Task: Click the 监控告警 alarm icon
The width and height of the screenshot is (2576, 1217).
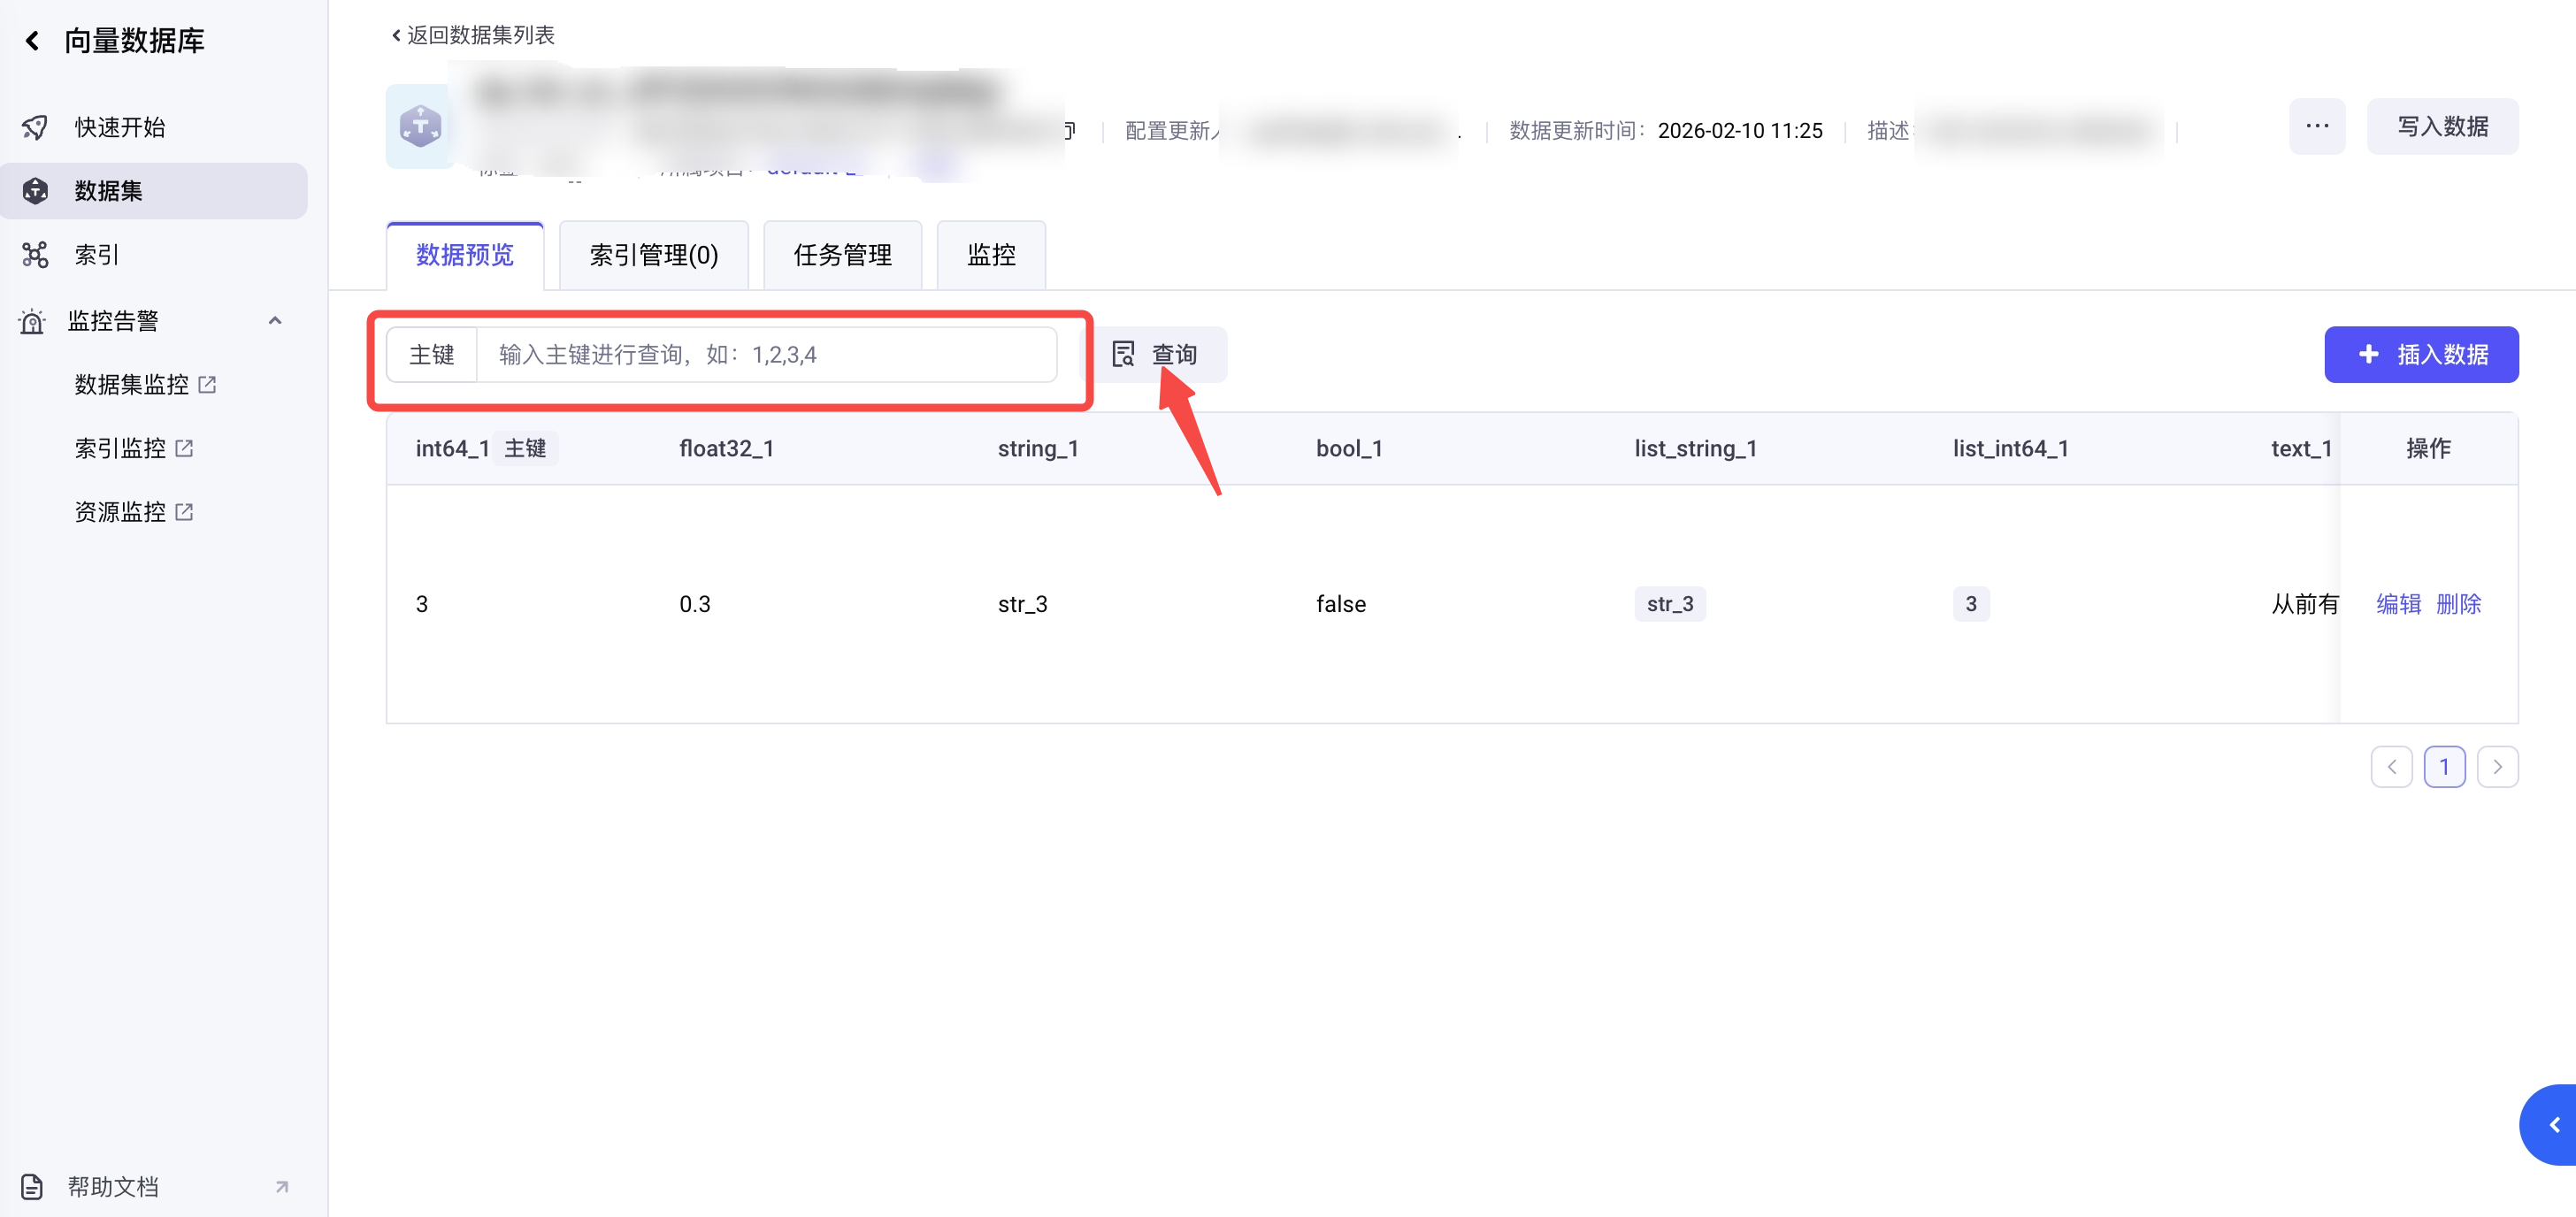Action: coord(32,321)
